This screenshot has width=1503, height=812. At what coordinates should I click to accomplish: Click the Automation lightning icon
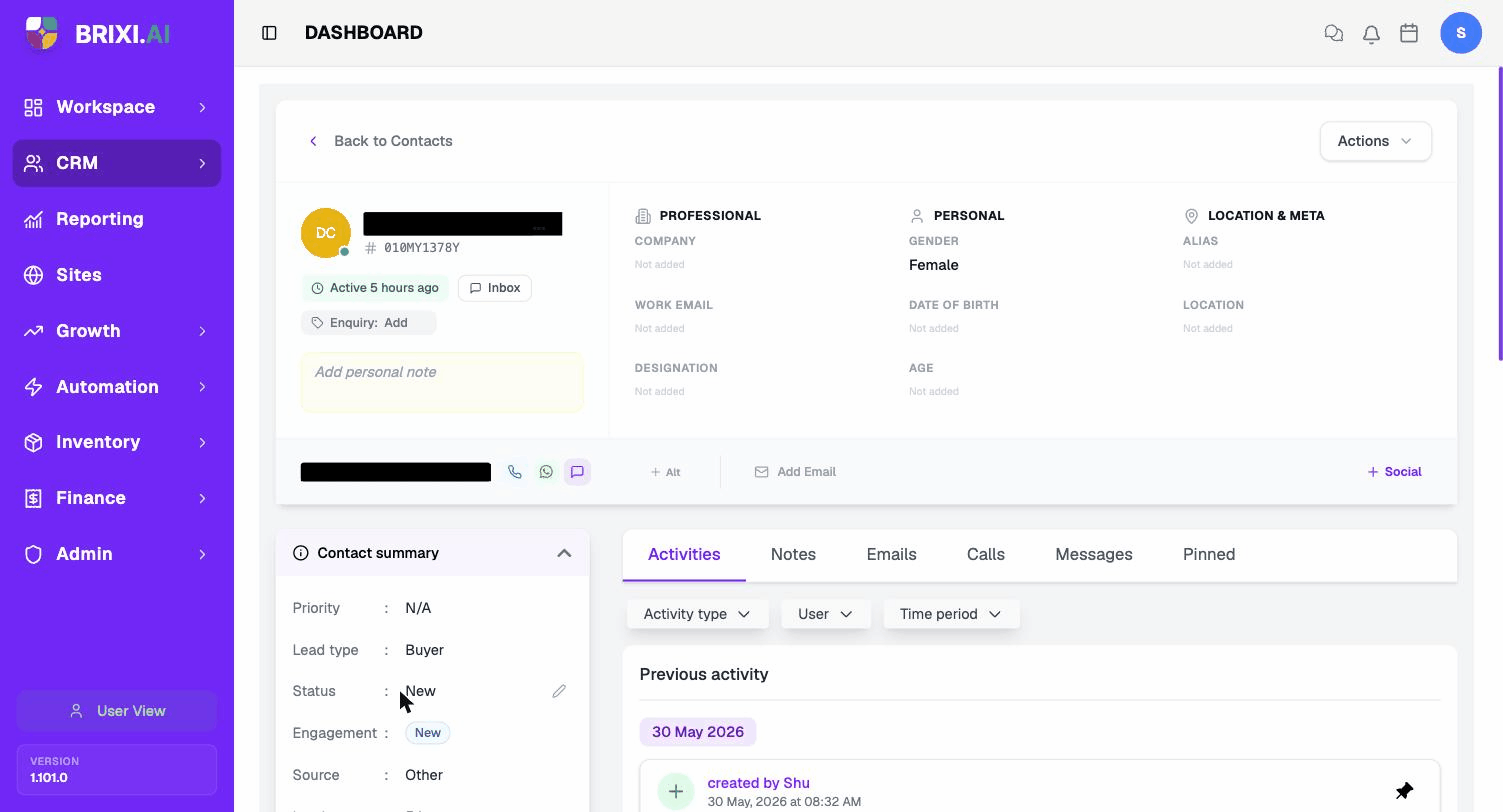tap(34, 387)
